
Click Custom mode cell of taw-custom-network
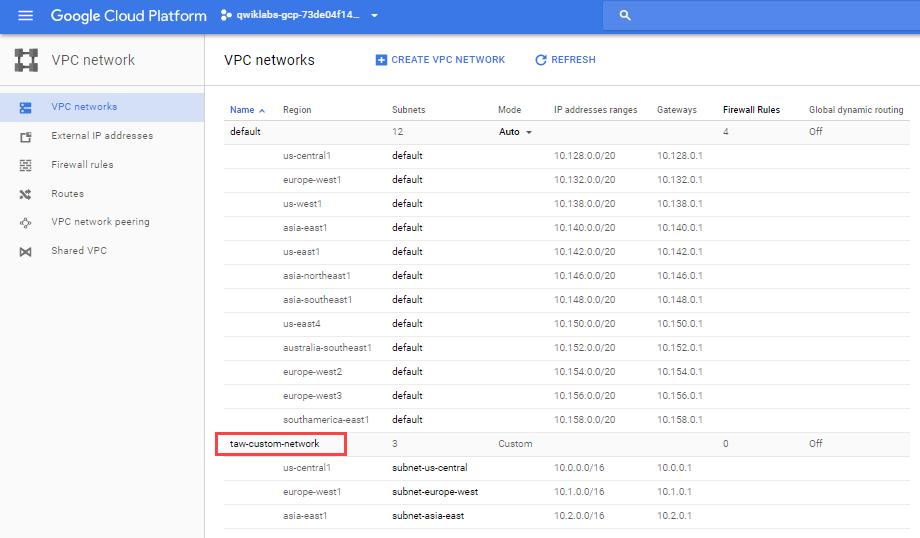pyautogui.click(x=515, y=444)
